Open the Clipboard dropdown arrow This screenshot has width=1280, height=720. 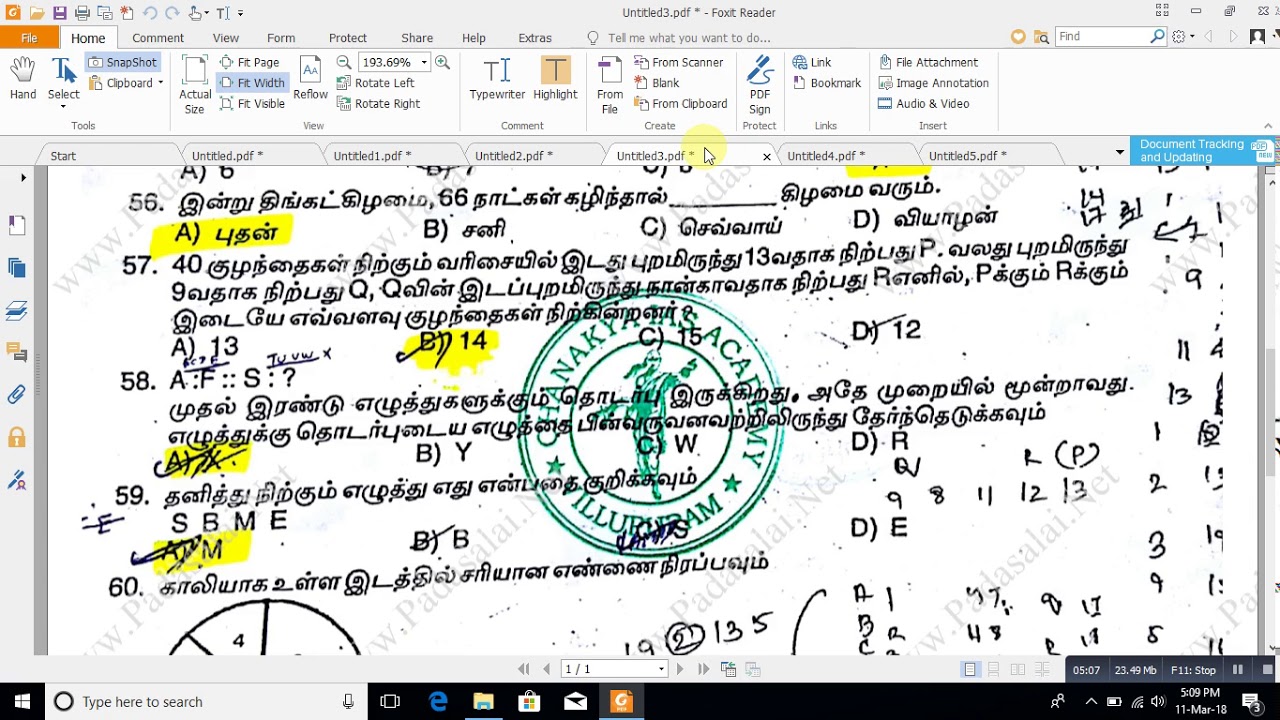(160, 83)
